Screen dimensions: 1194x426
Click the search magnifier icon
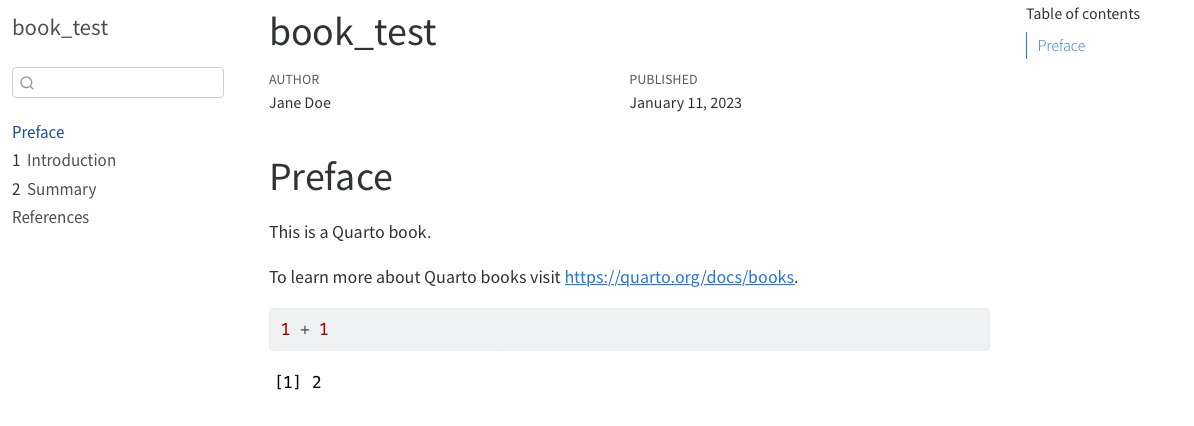[27, 83]
